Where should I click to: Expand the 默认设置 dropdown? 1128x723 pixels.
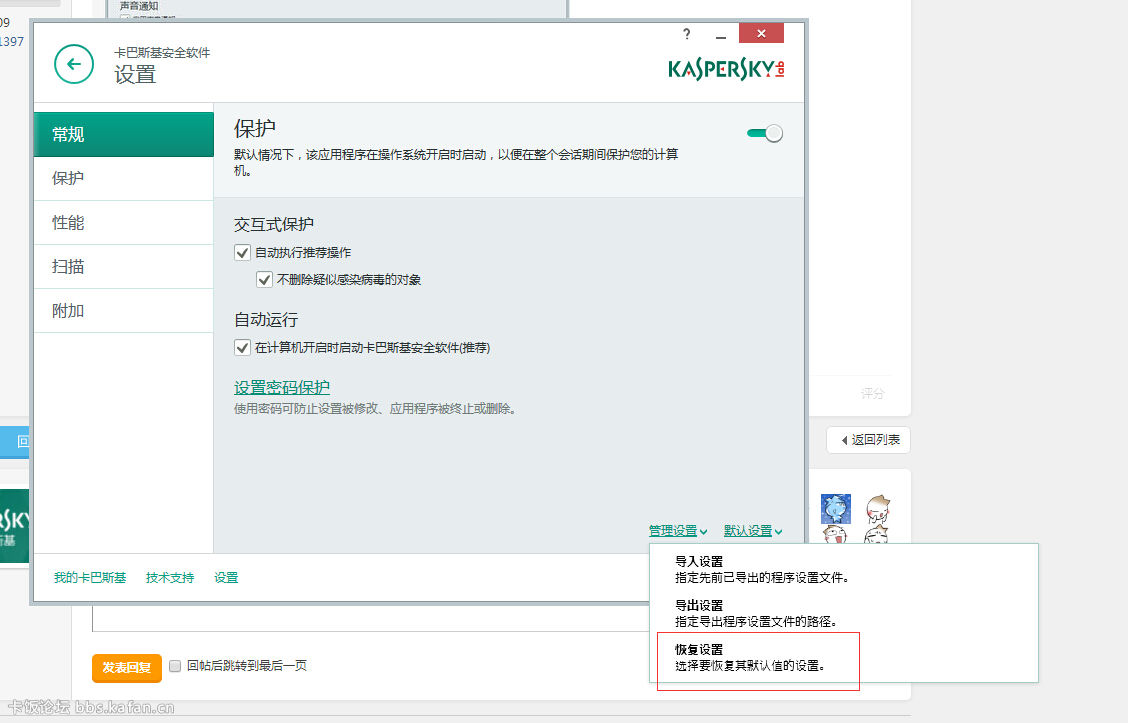pyautogui.click(x=752, y=531)
